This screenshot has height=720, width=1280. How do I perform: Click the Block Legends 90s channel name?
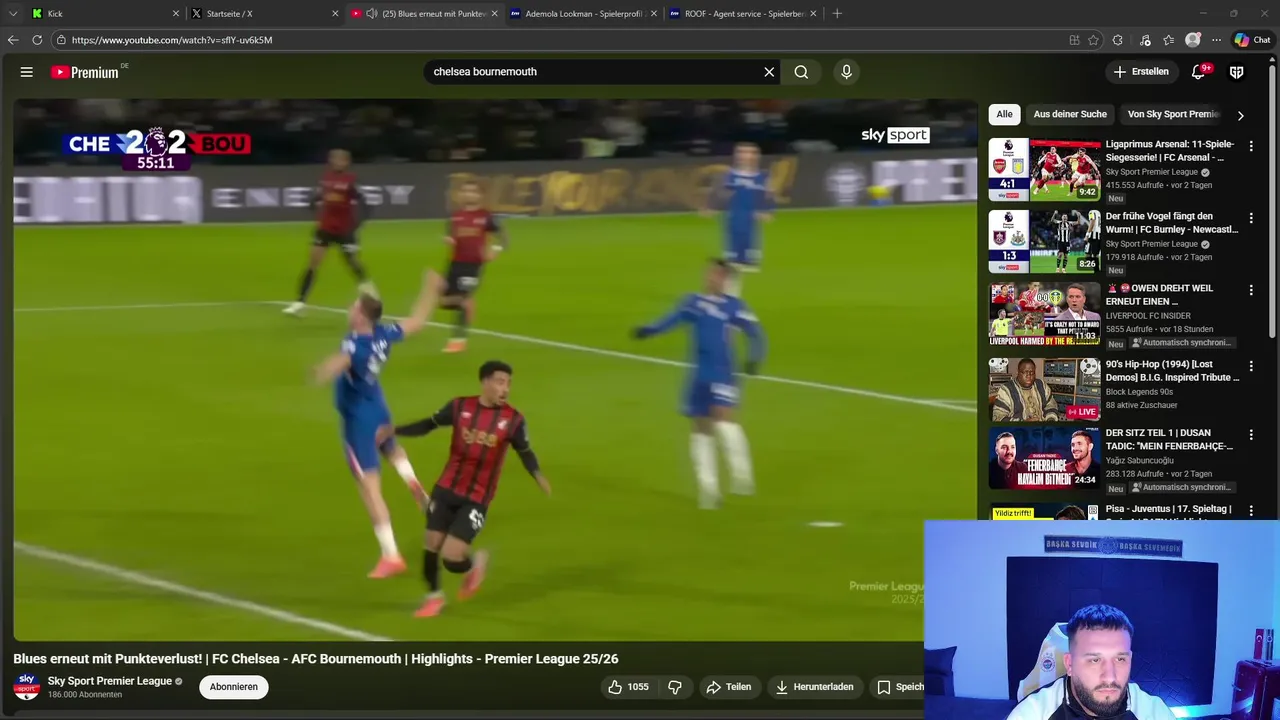(1142, 392)
